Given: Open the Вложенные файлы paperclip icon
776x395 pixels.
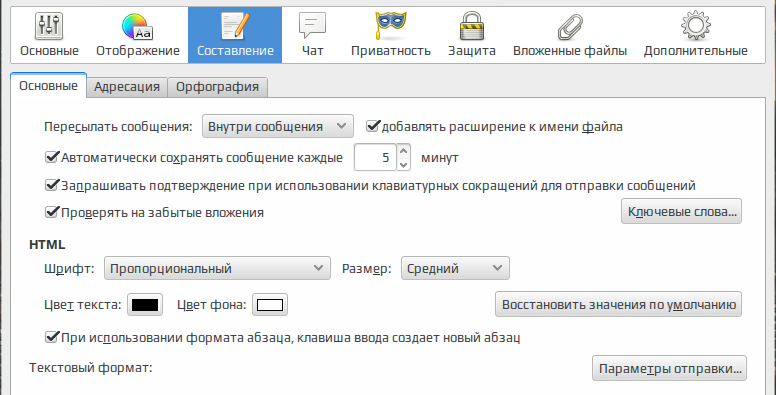Looking at the screenshot, I should tap(570, 27).
